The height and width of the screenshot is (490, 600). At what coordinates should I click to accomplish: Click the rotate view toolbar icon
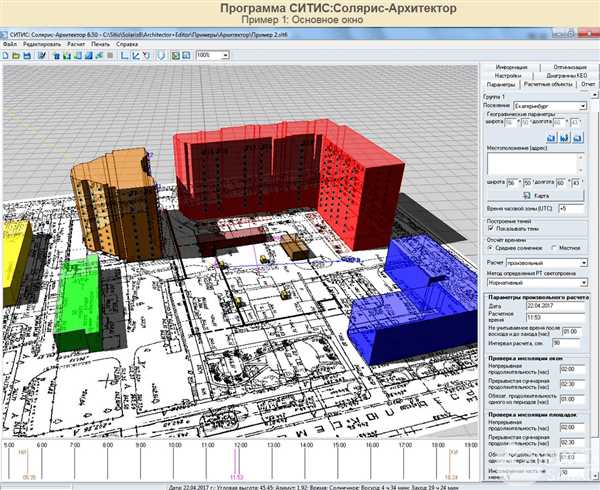pyautogui.click(x=147, y=55)
